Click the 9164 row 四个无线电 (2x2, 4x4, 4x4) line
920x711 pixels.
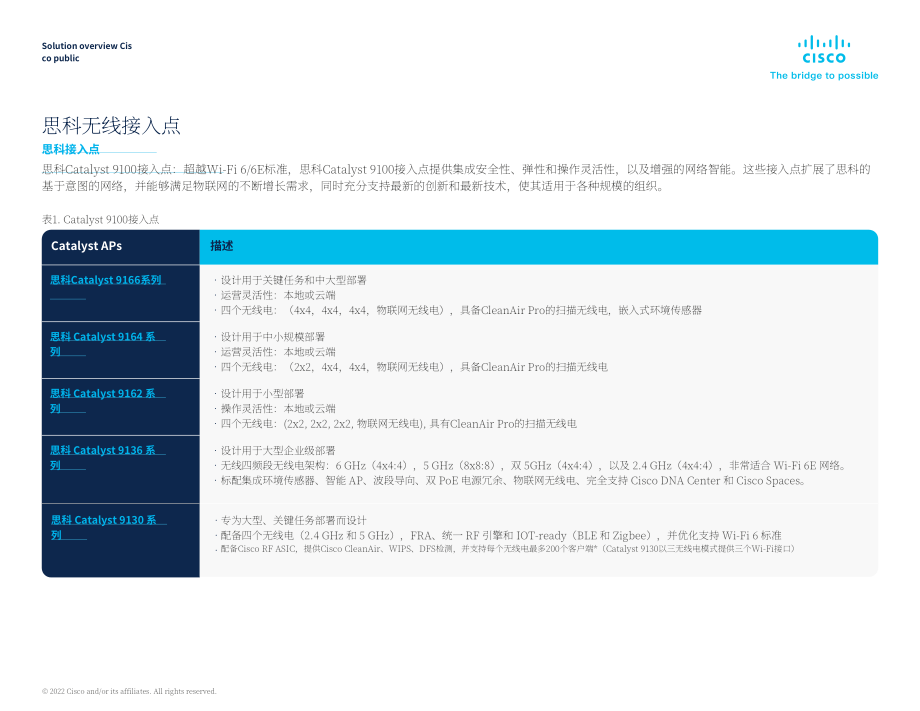(414, 367)
